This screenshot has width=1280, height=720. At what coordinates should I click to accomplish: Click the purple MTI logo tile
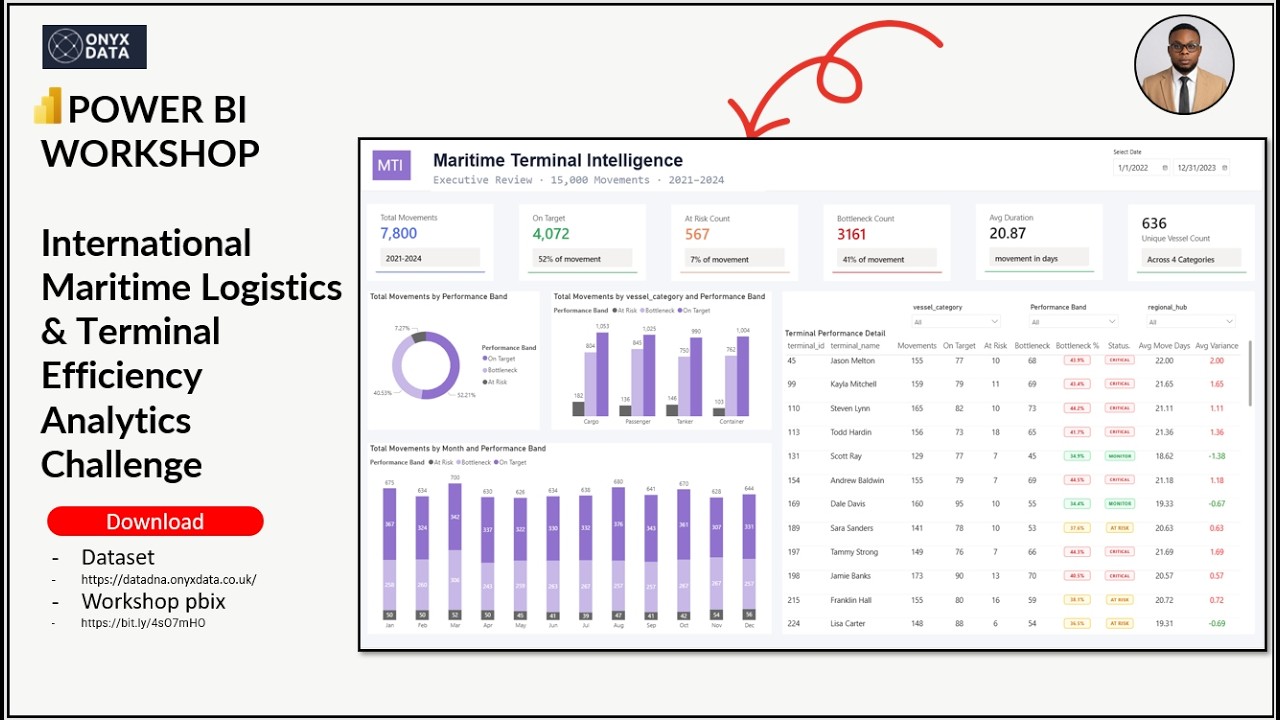(391, 165)
